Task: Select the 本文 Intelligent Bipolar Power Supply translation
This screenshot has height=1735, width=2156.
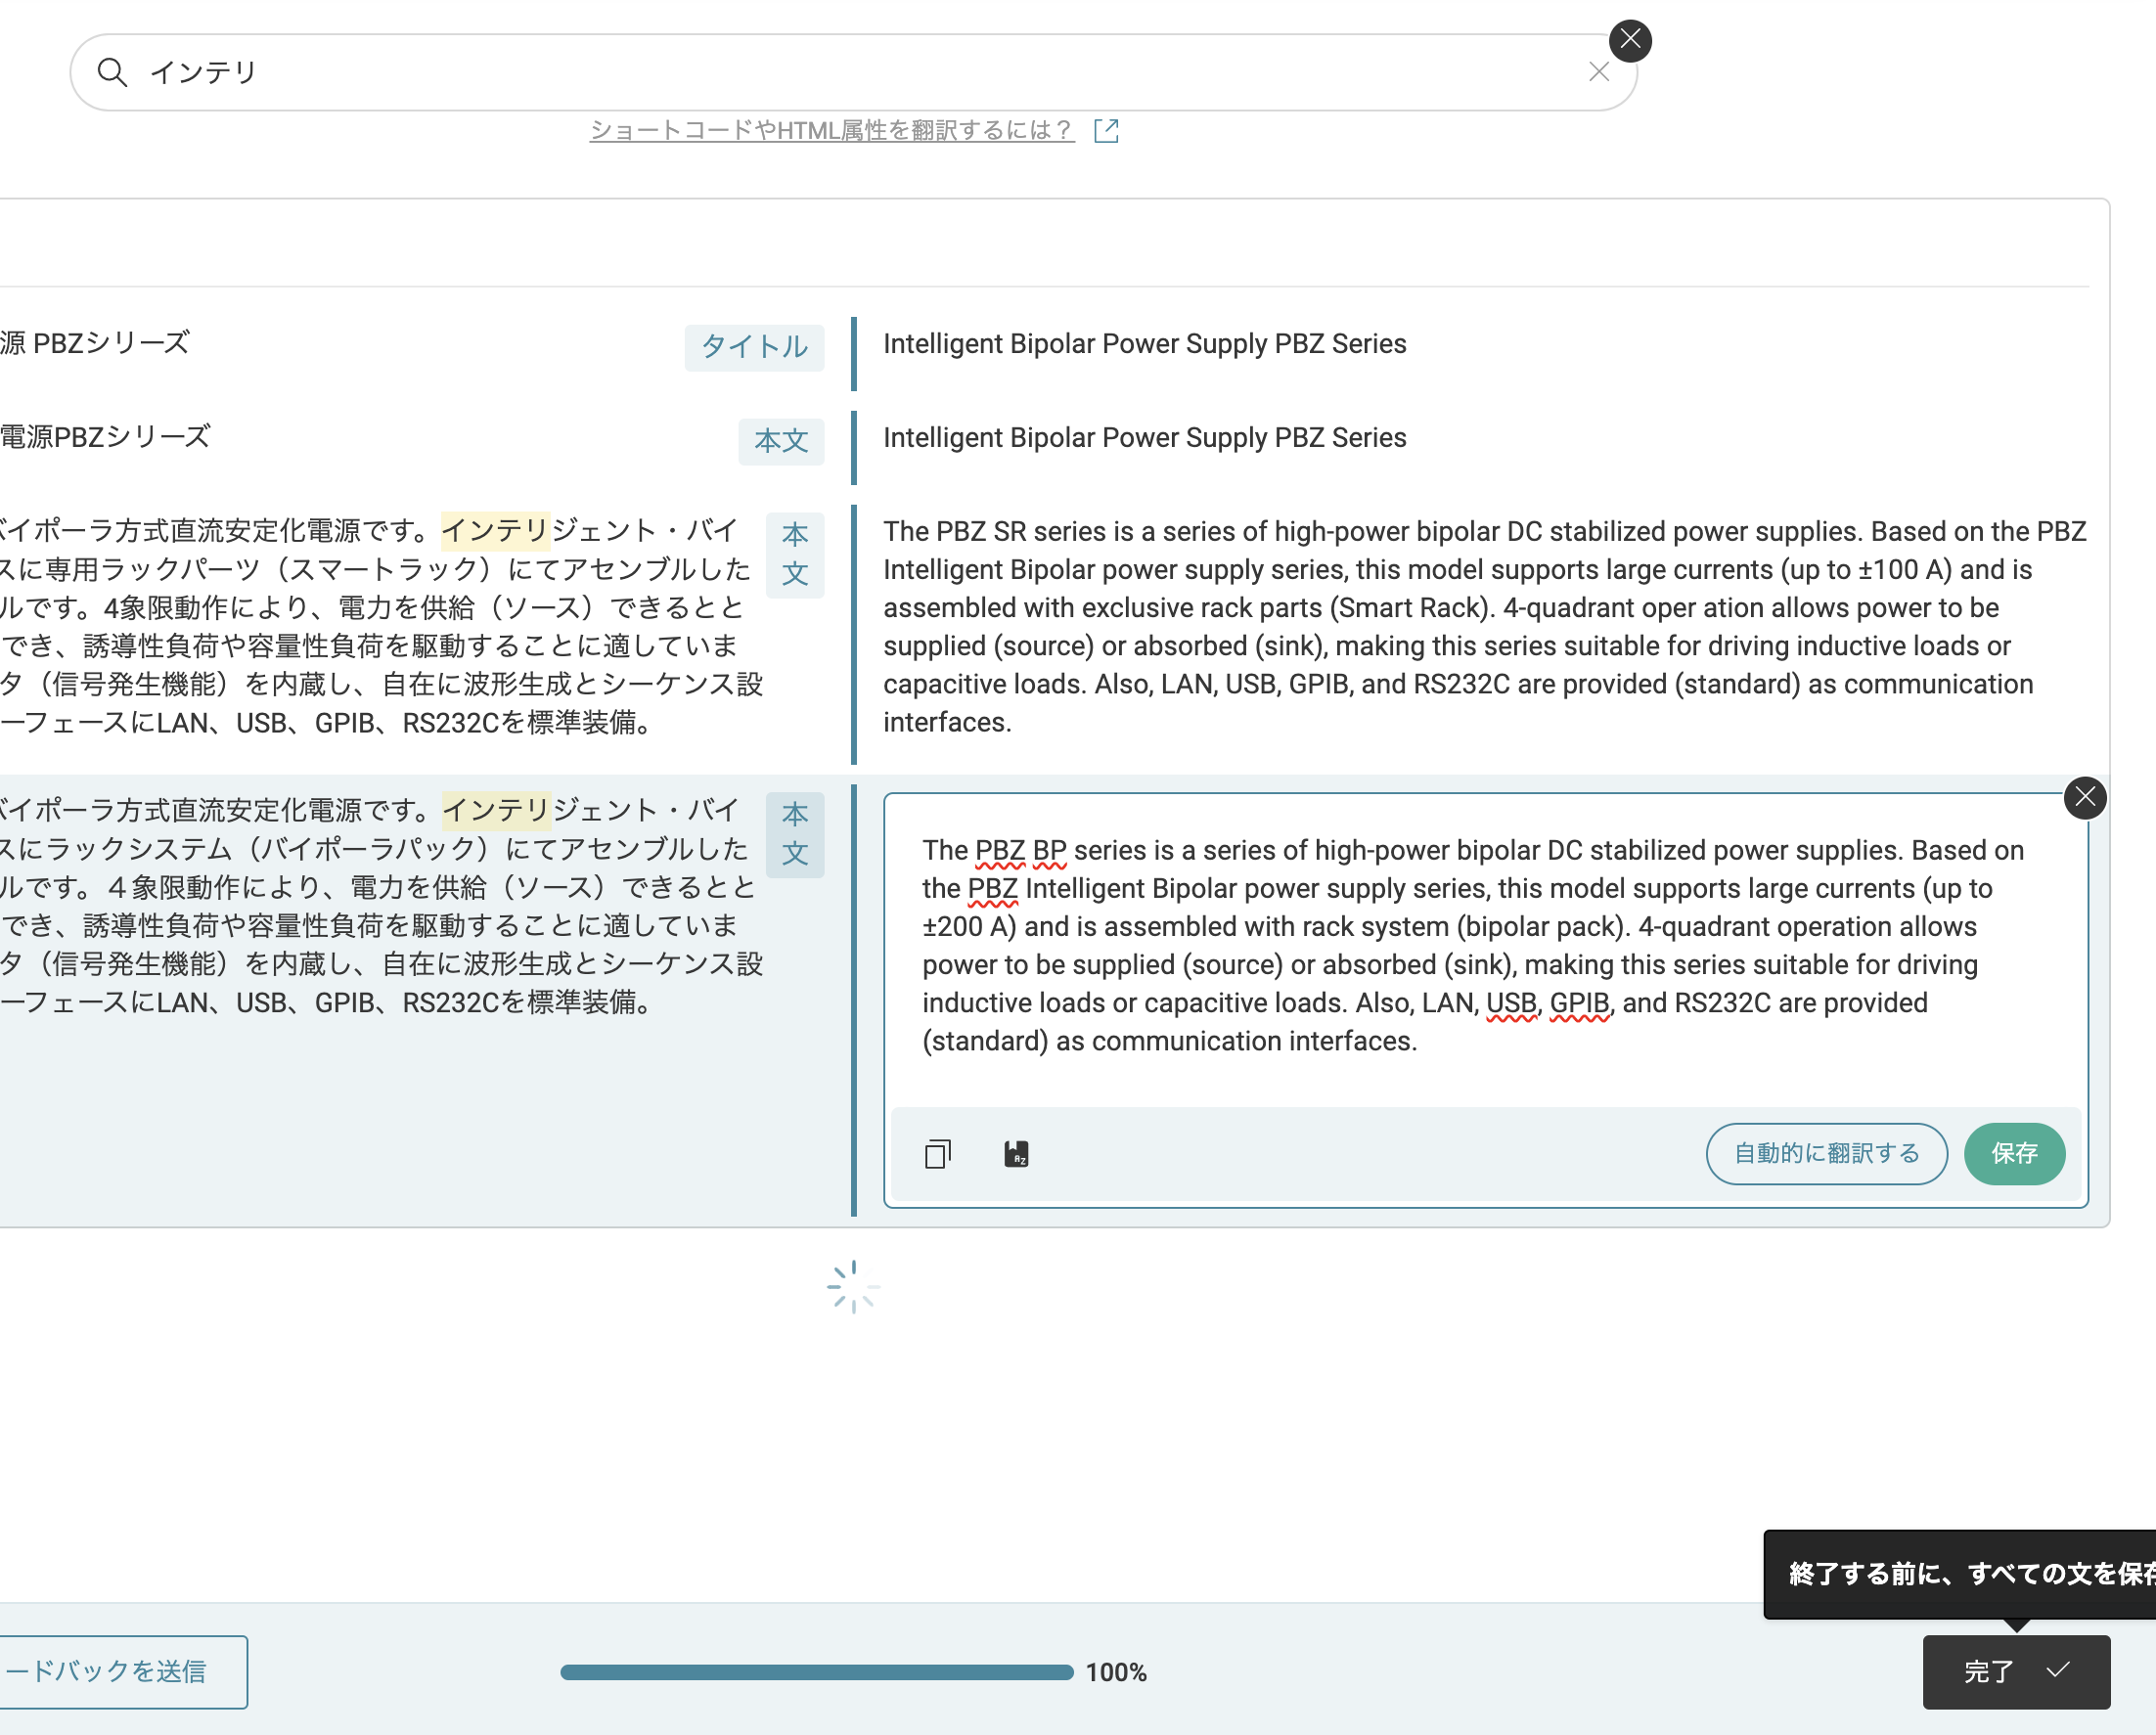Action: [x=1144, y=437]
